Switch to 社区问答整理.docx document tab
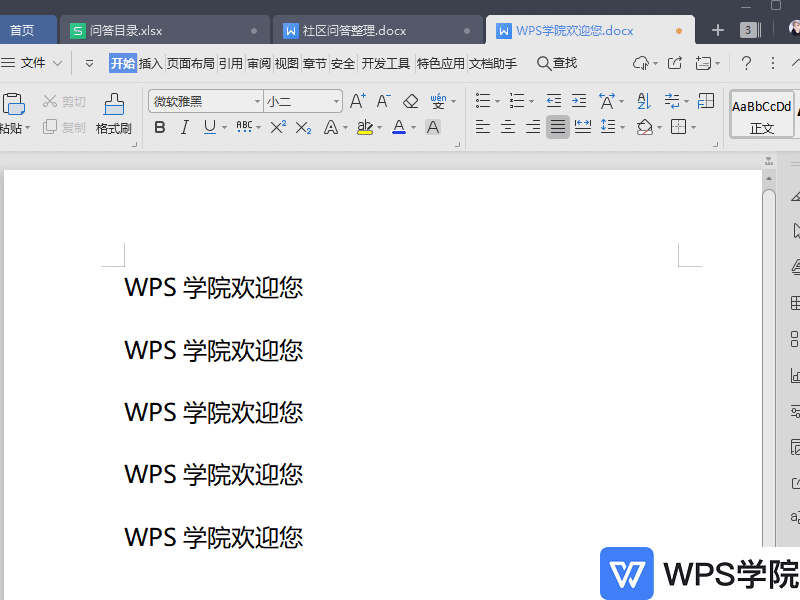This screenshot has height=600, width=800. coord(378,31)
